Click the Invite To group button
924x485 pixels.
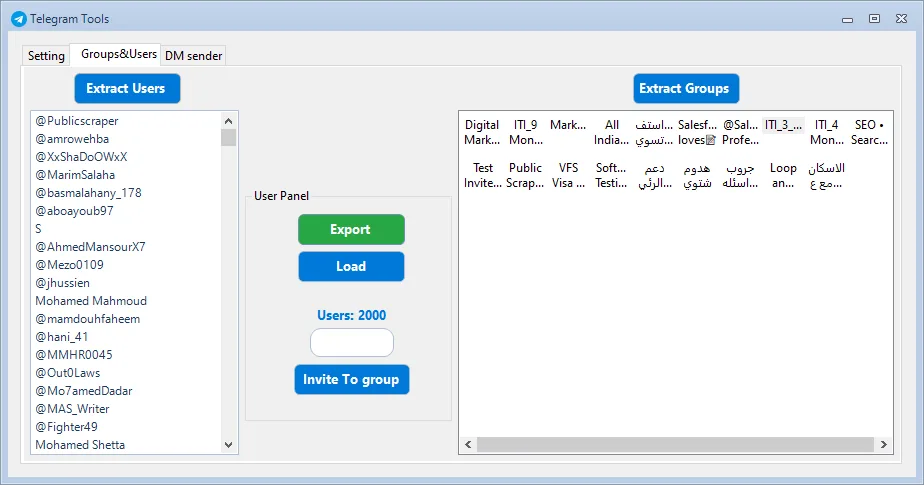tap(351, 379)
